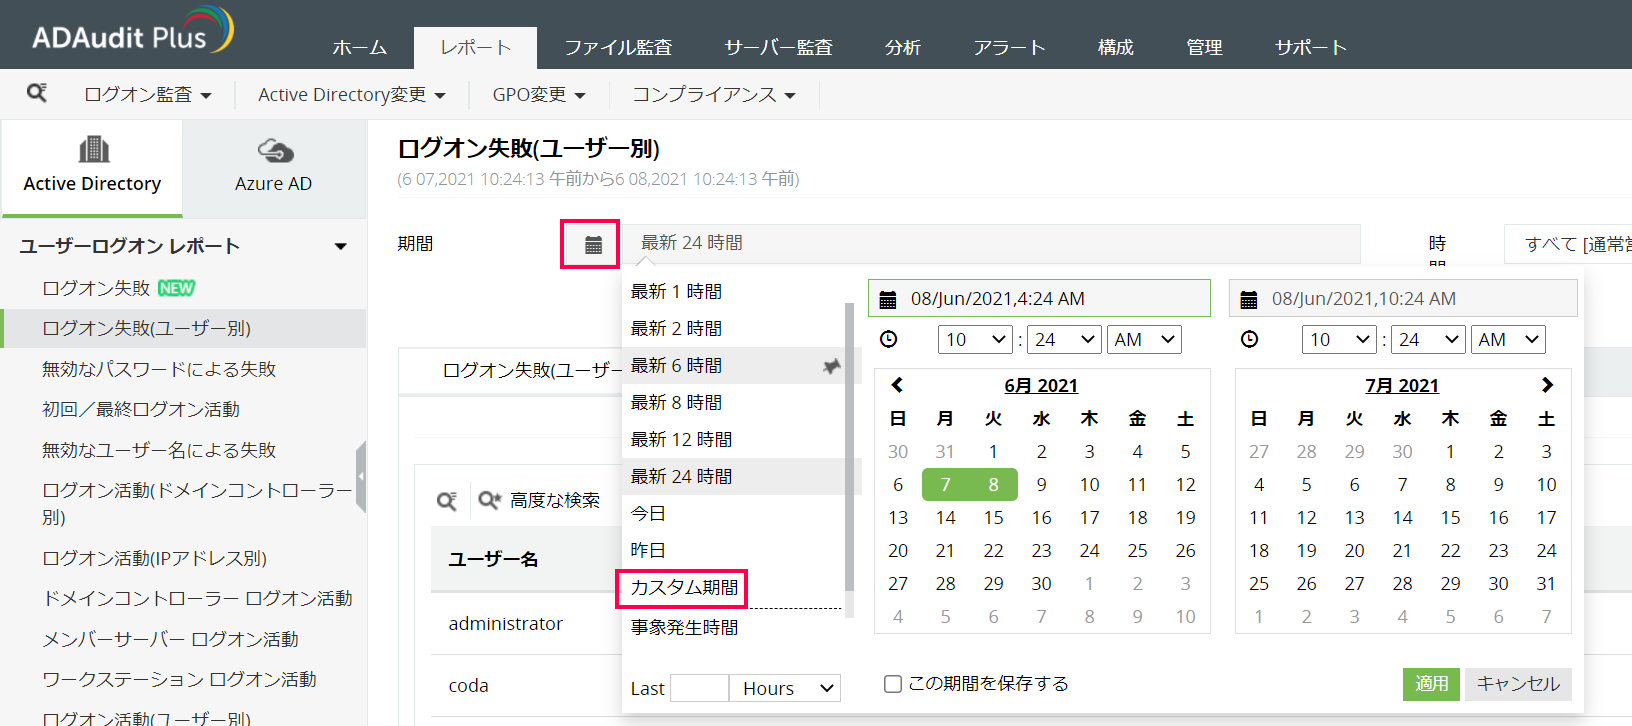Expand the ログオン監査 dropdown menu
This screenshot has height=726, width=1632.
coord(148,95)
